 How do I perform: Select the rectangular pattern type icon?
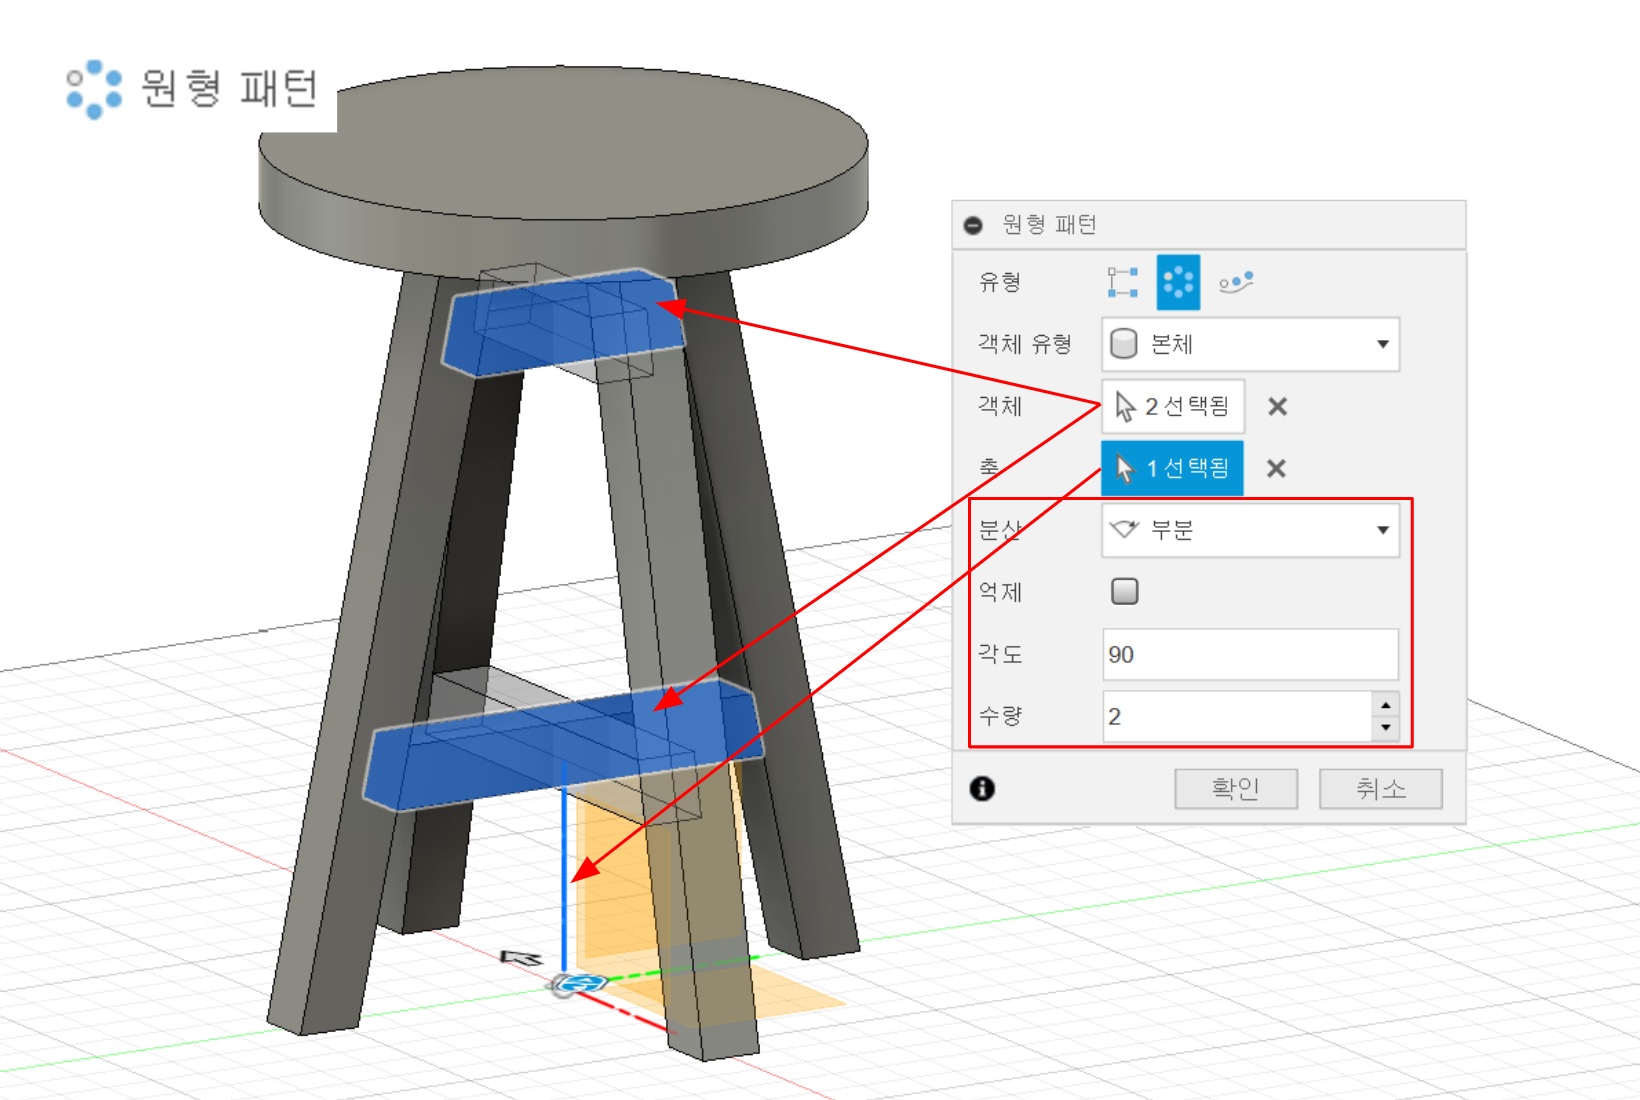tap(1123, 282)
